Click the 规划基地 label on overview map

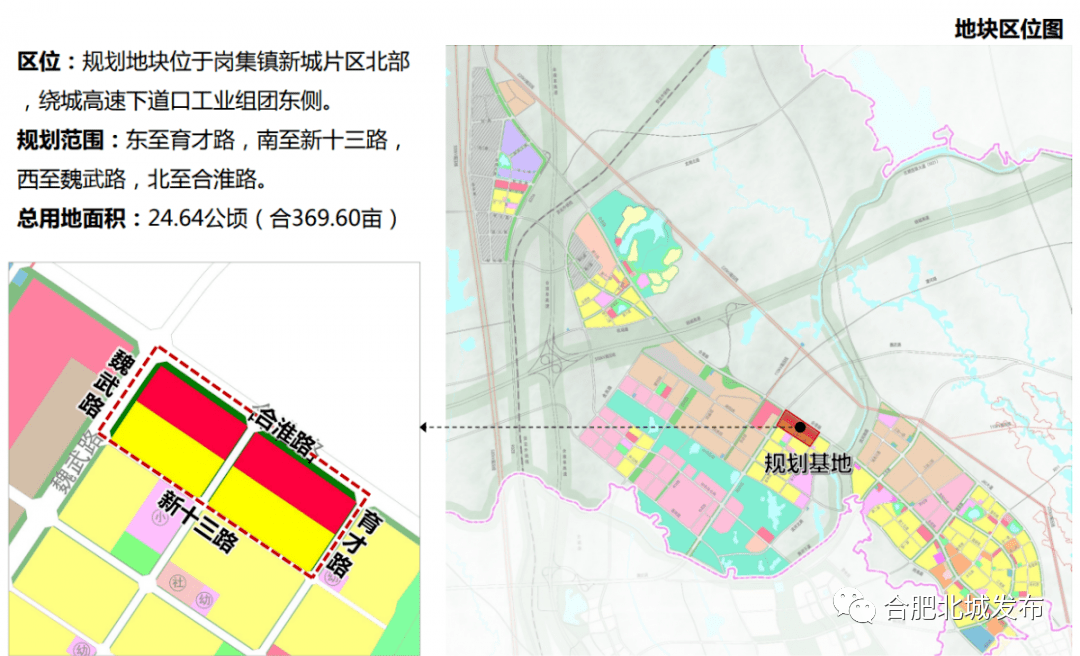[x=808, y=462]
